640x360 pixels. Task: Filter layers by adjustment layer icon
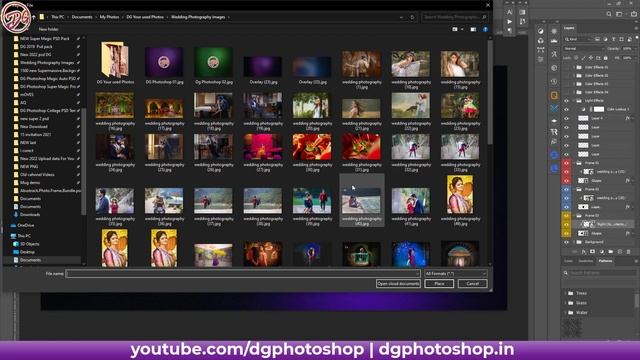[x=605, y=39]
